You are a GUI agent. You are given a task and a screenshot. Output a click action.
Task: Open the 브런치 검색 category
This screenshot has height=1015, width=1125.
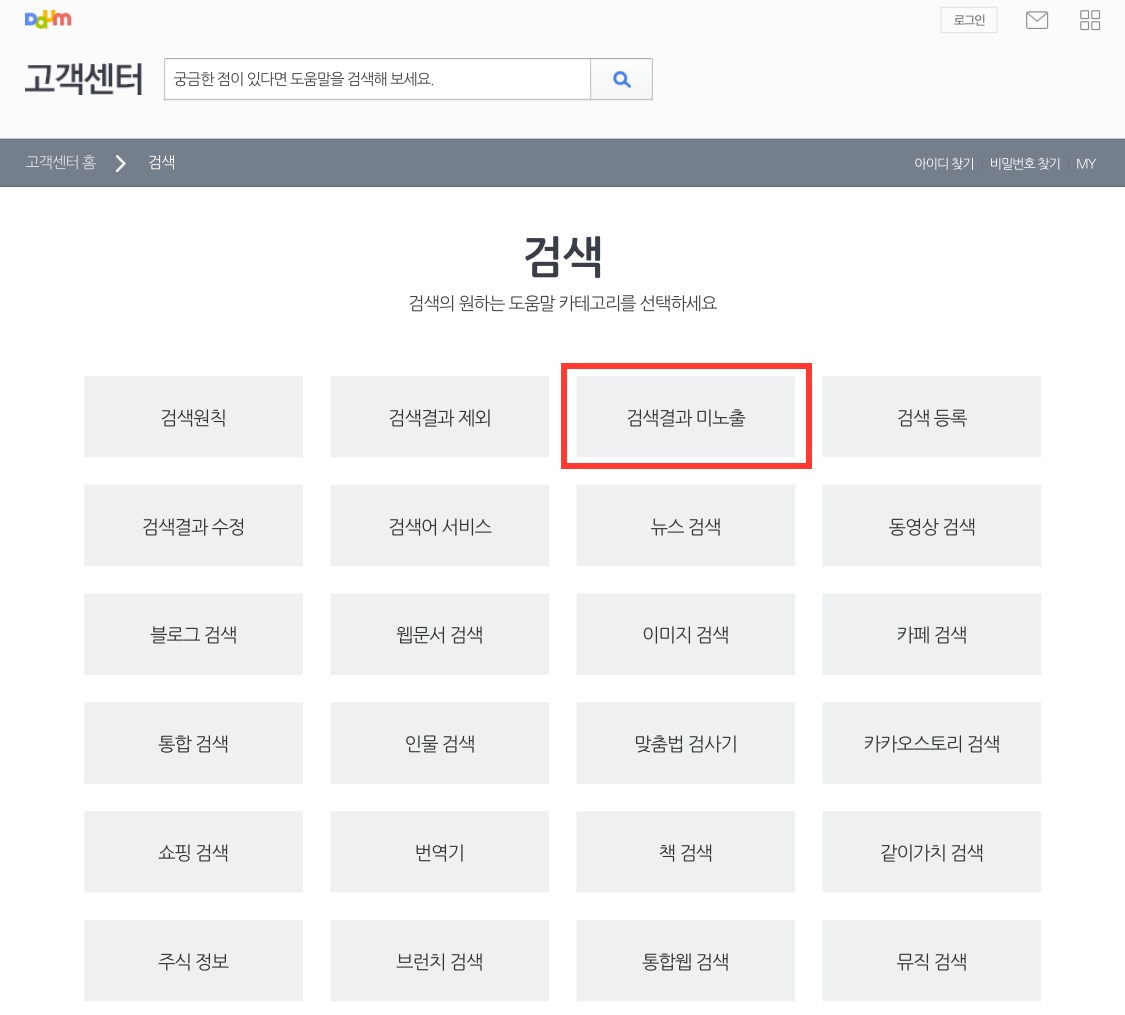439,960
